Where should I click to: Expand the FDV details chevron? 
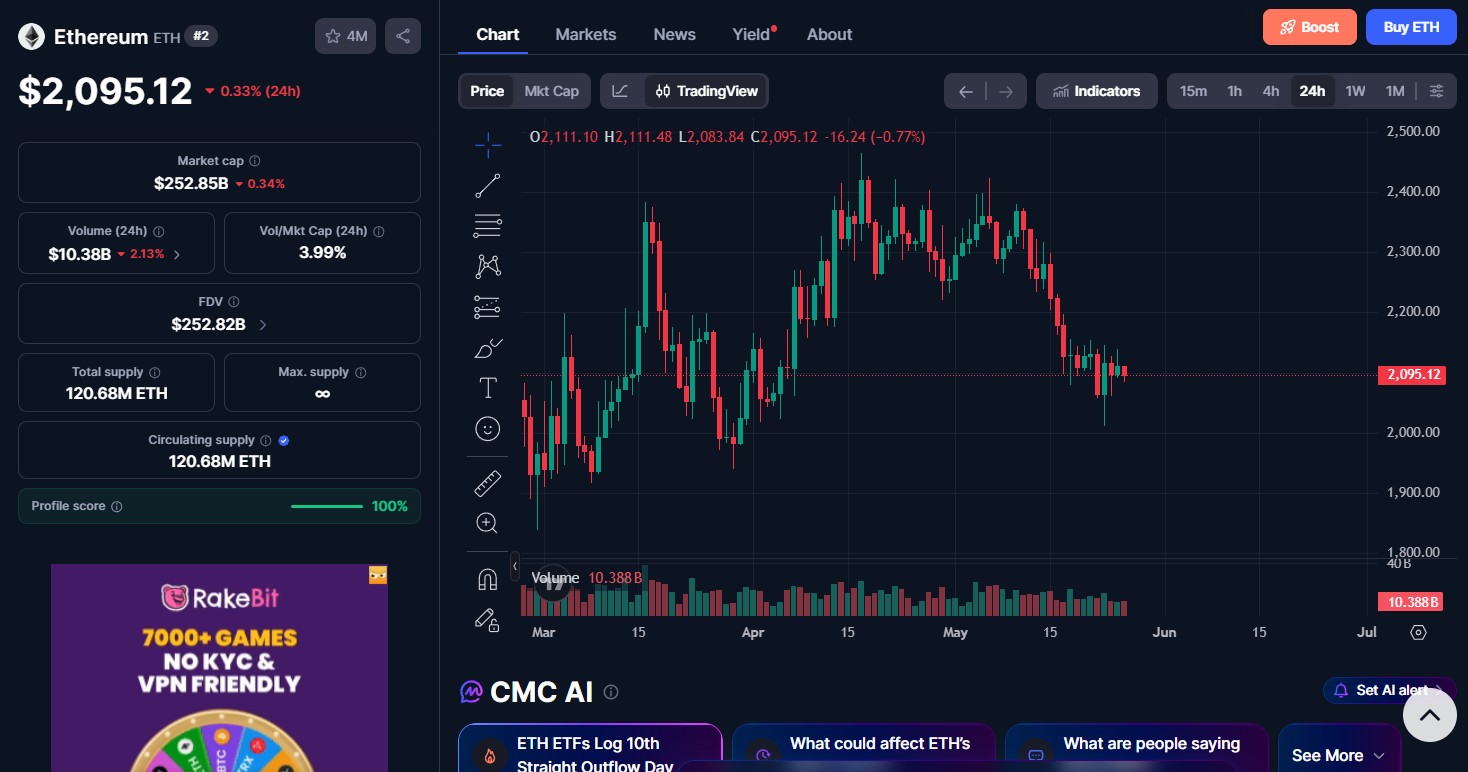263,325
